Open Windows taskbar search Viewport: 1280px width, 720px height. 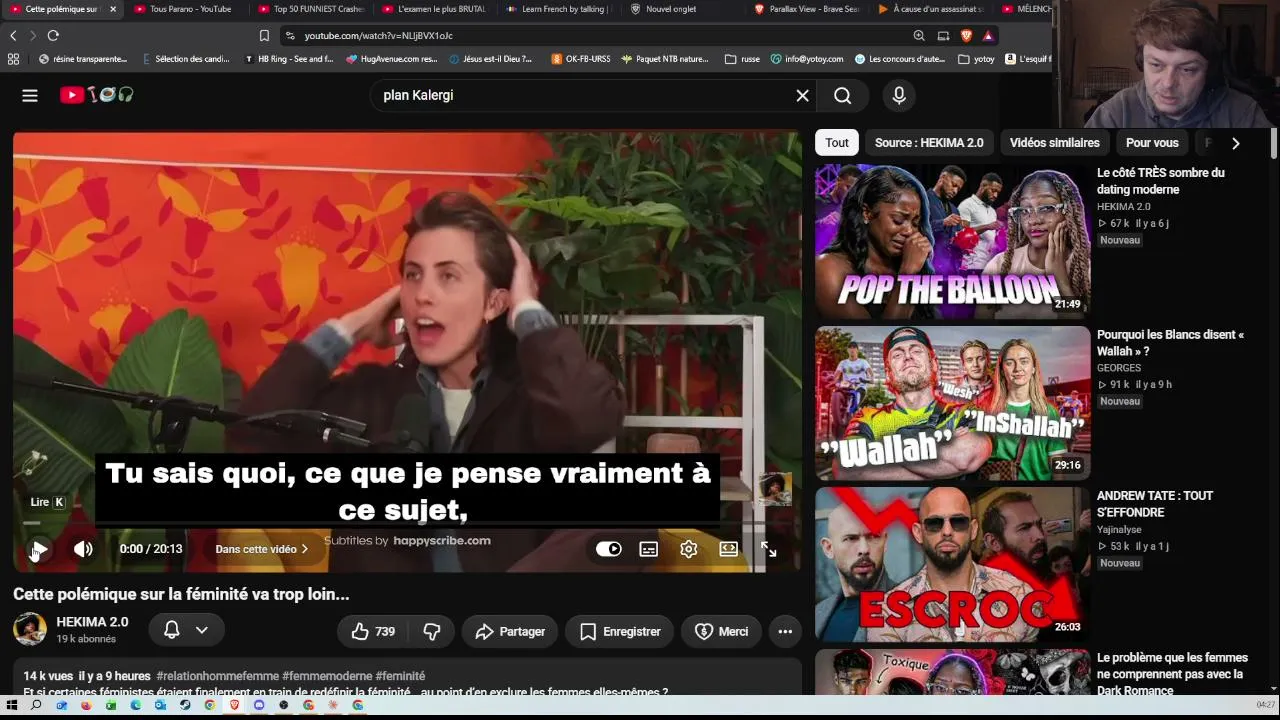[x=36, y=705]
